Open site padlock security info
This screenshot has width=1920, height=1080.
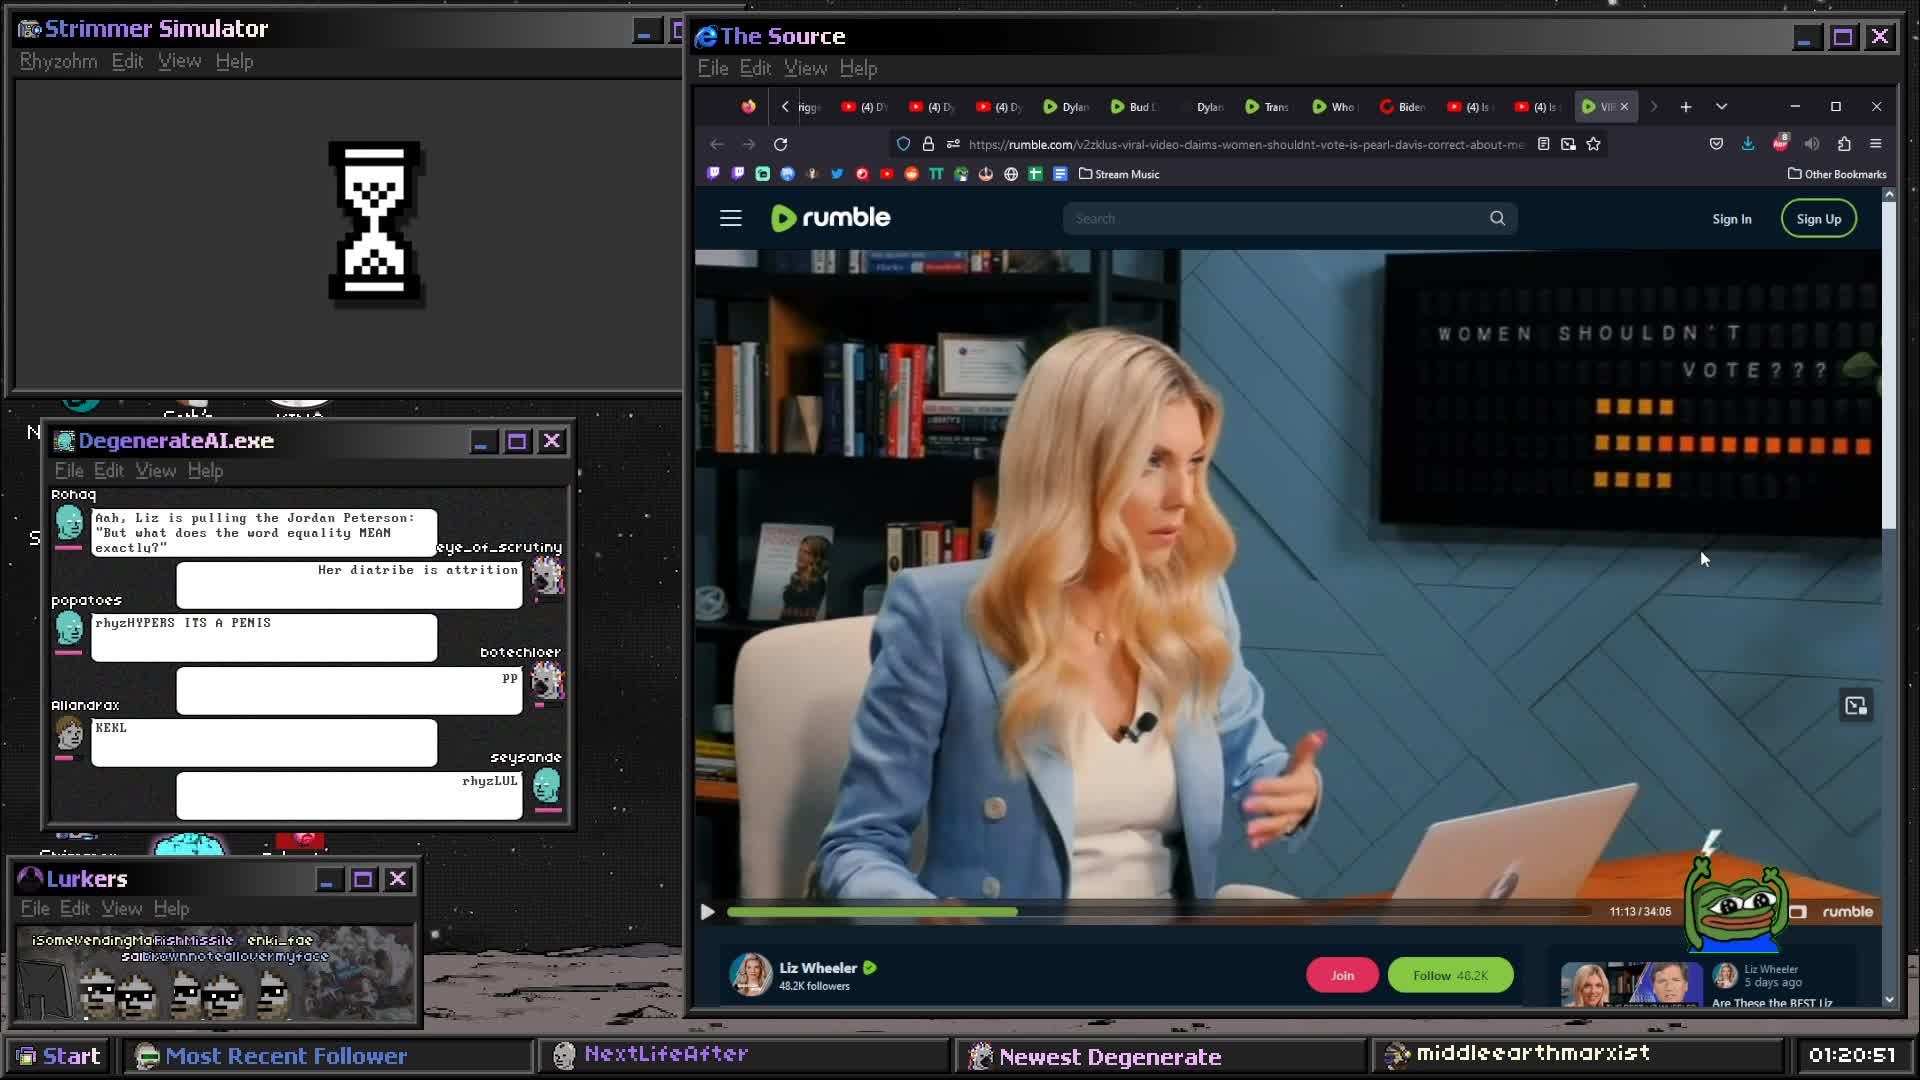928,144
